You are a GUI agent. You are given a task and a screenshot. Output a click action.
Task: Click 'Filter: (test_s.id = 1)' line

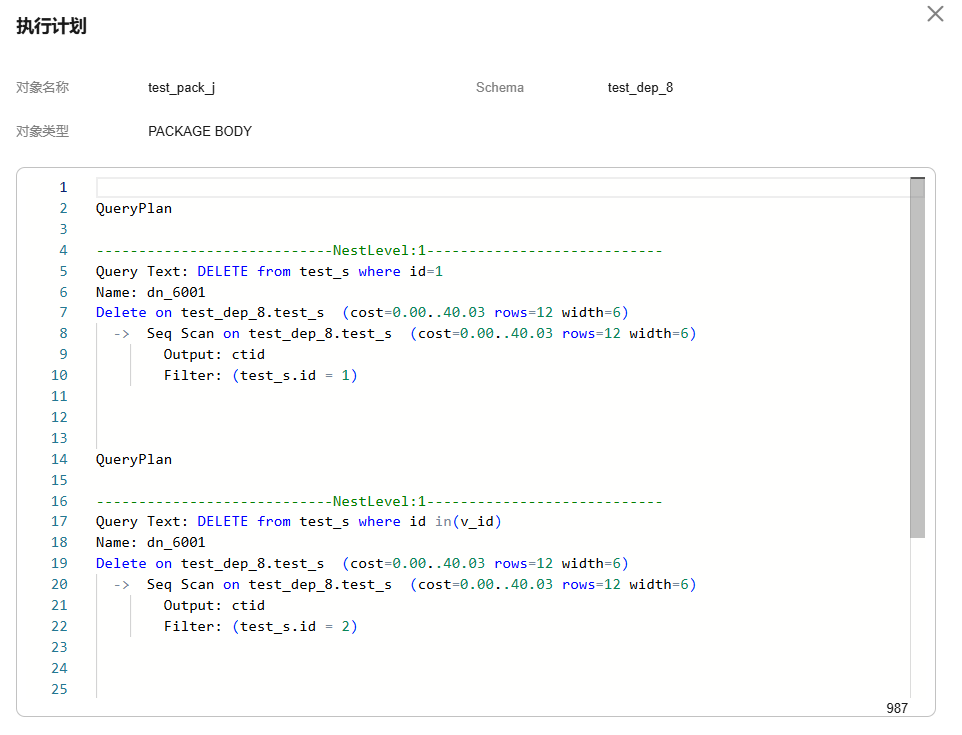tap(260, 375)
